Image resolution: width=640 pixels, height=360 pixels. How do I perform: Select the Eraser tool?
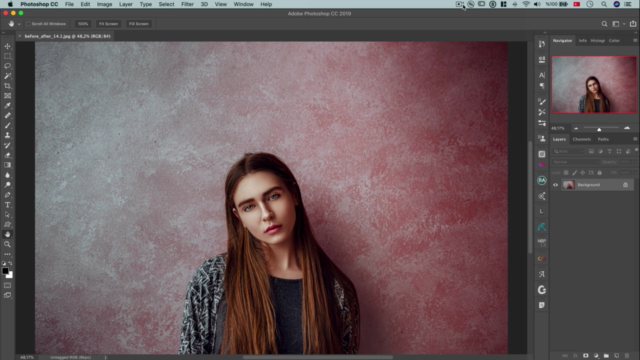pos(7,155)
